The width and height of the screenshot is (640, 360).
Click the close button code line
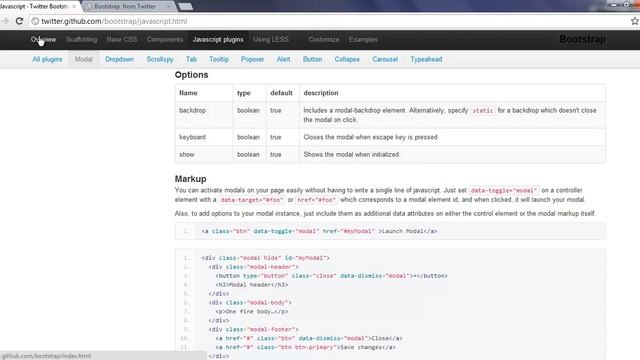coord(331,276)
